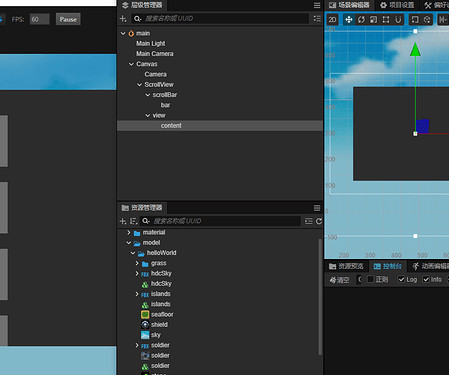Toggle the 2D view mode button
The image size is (449, 375).
tap(332, 20)
